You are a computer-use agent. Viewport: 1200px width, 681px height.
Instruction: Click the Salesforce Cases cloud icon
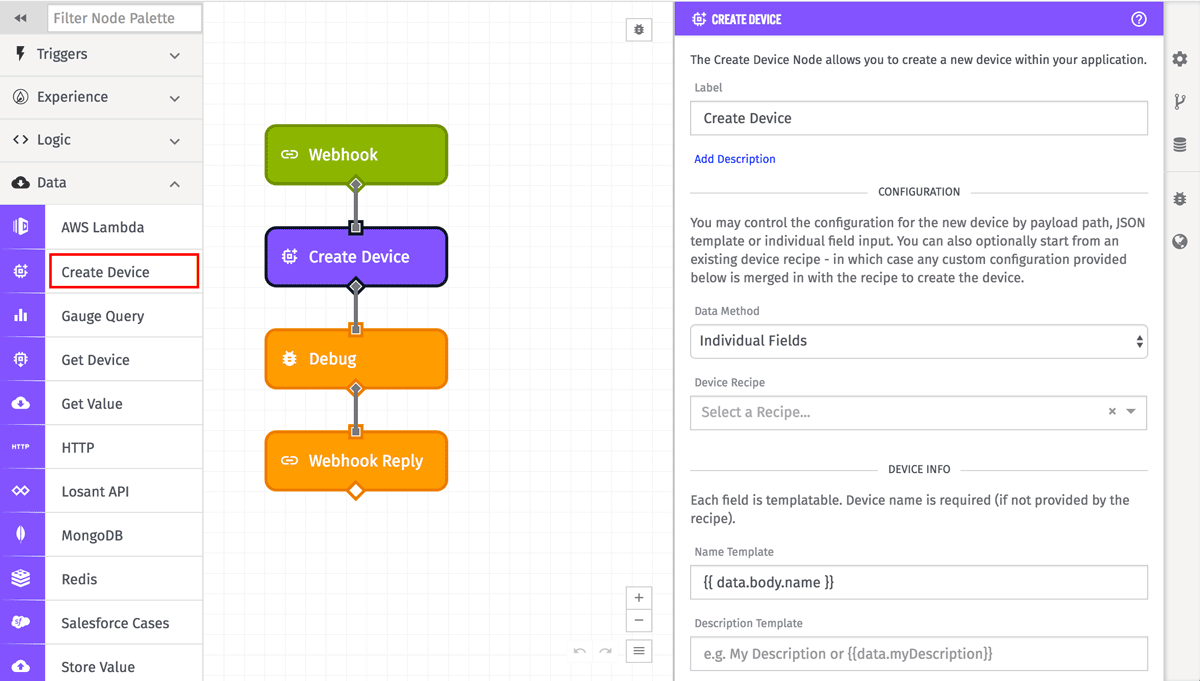pos(21,623)
